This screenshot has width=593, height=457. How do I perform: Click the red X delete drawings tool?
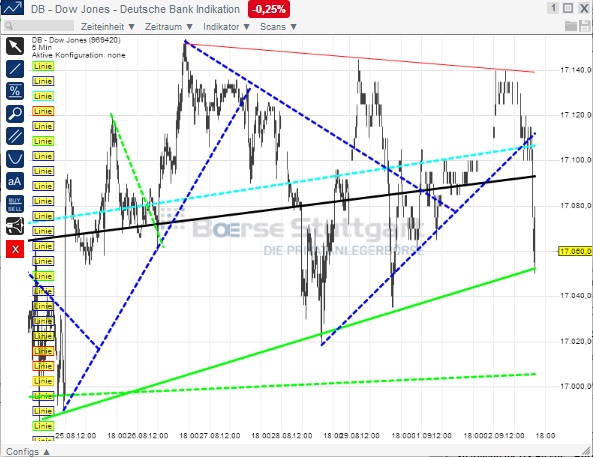click(15, 249)
